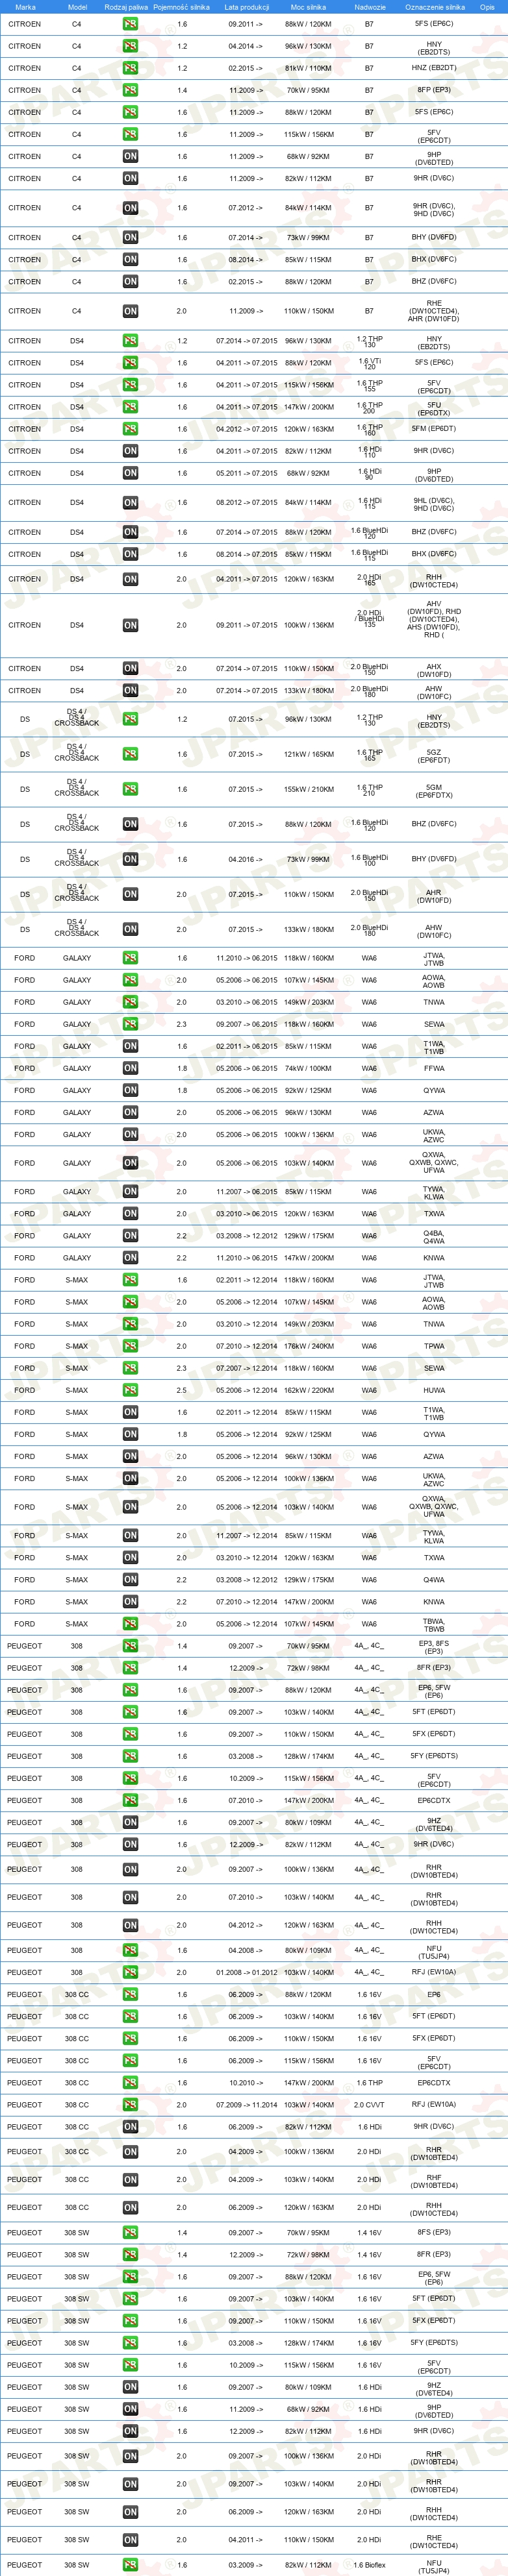Select the 81kW / 110KM power cell
The height and width of the screenshot is (2576, 508).
pyautogui.click(x=308, y=68)
